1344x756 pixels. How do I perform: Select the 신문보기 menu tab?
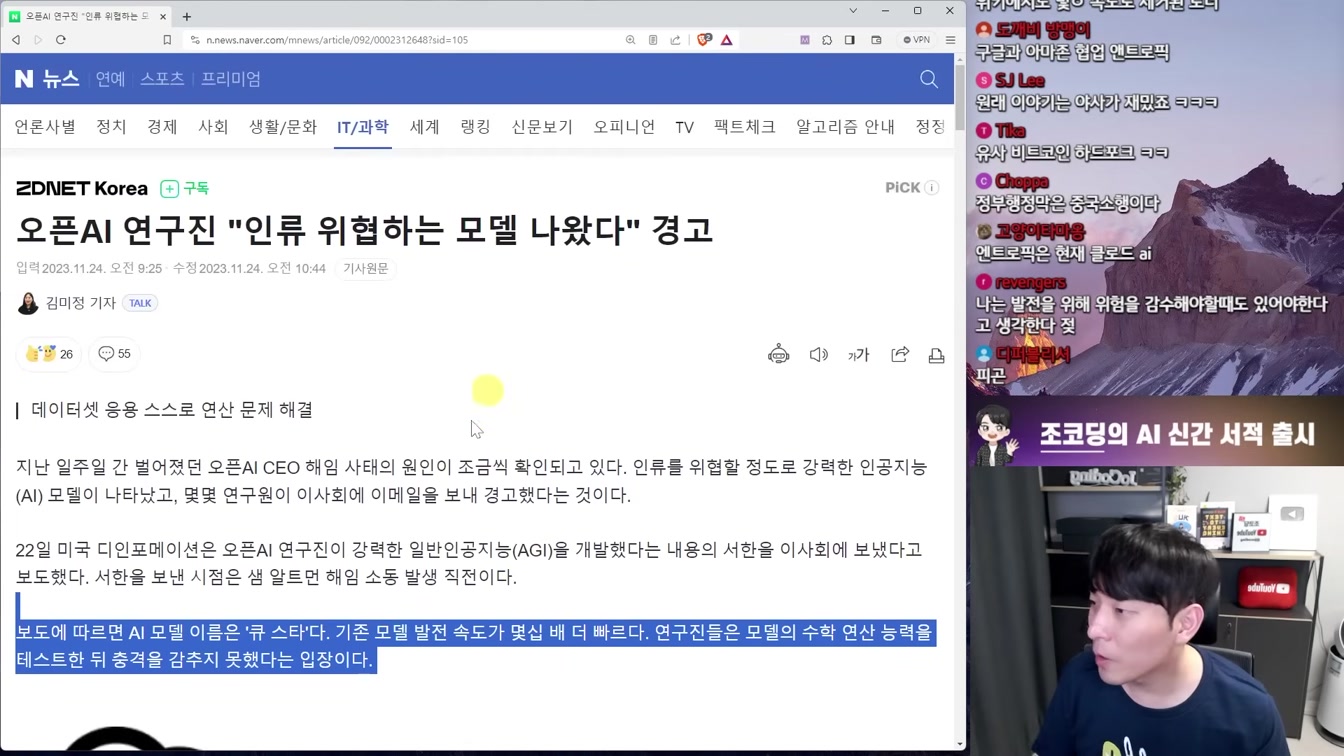pyautogui.click(x=542, y=127)
